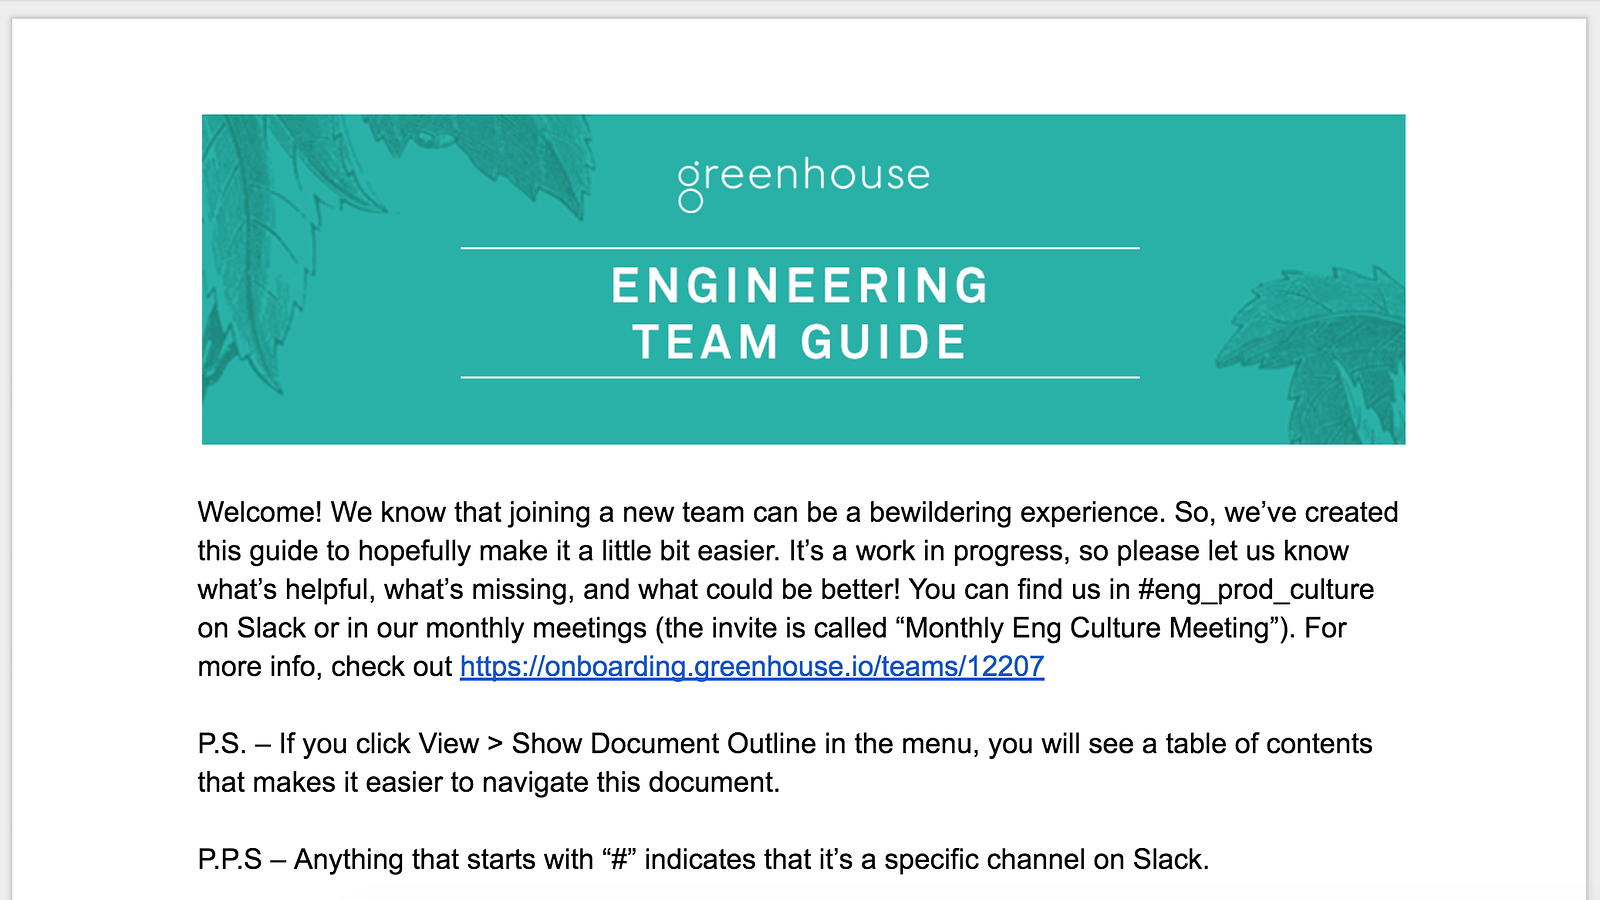This screenshot has height=900, width=1600.
Task: Place cursor in the P.S. paragraph
Action: pyautogui.click(x=785, y=763)
